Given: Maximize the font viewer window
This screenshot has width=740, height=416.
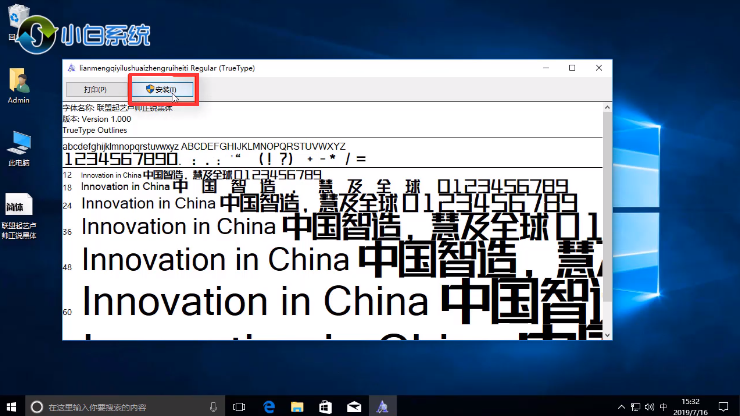Looking at the screenshot, I should (572, 68).
